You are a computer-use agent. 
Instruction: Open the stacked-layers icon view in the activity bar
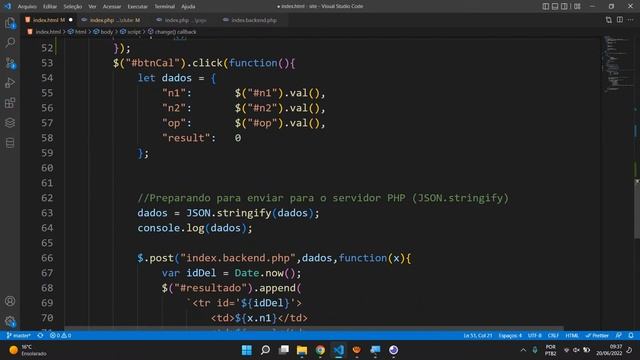[x=10, y=122]
